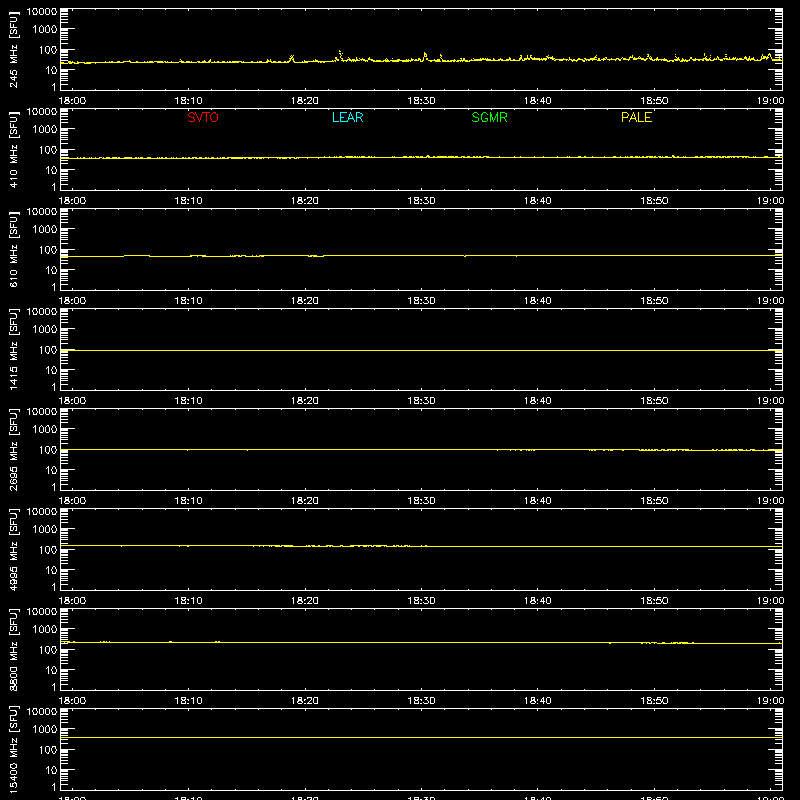Select the '1415 MHz [SFU]' axis title
Image resolution: width=800 pixels, height=800 pixels.
pyautogui.click(x=13, y=349)
